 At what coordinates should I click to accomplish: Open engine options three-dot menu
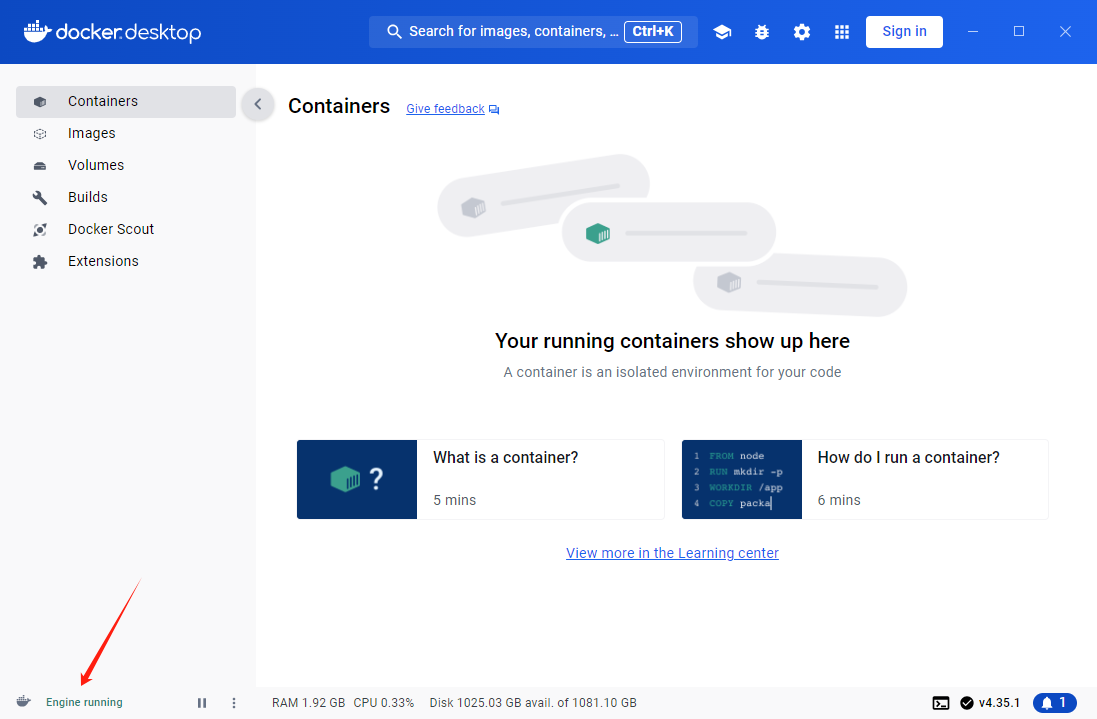click(234, 703)
